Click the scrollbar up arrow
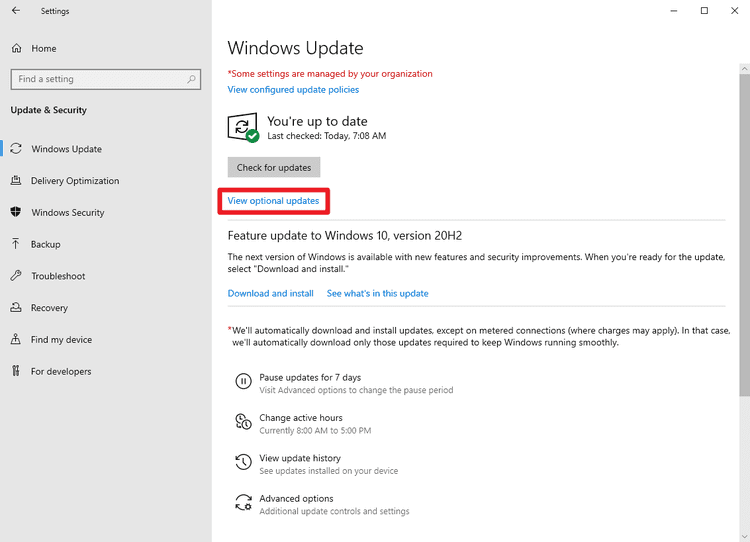 (x=744, y=69)
